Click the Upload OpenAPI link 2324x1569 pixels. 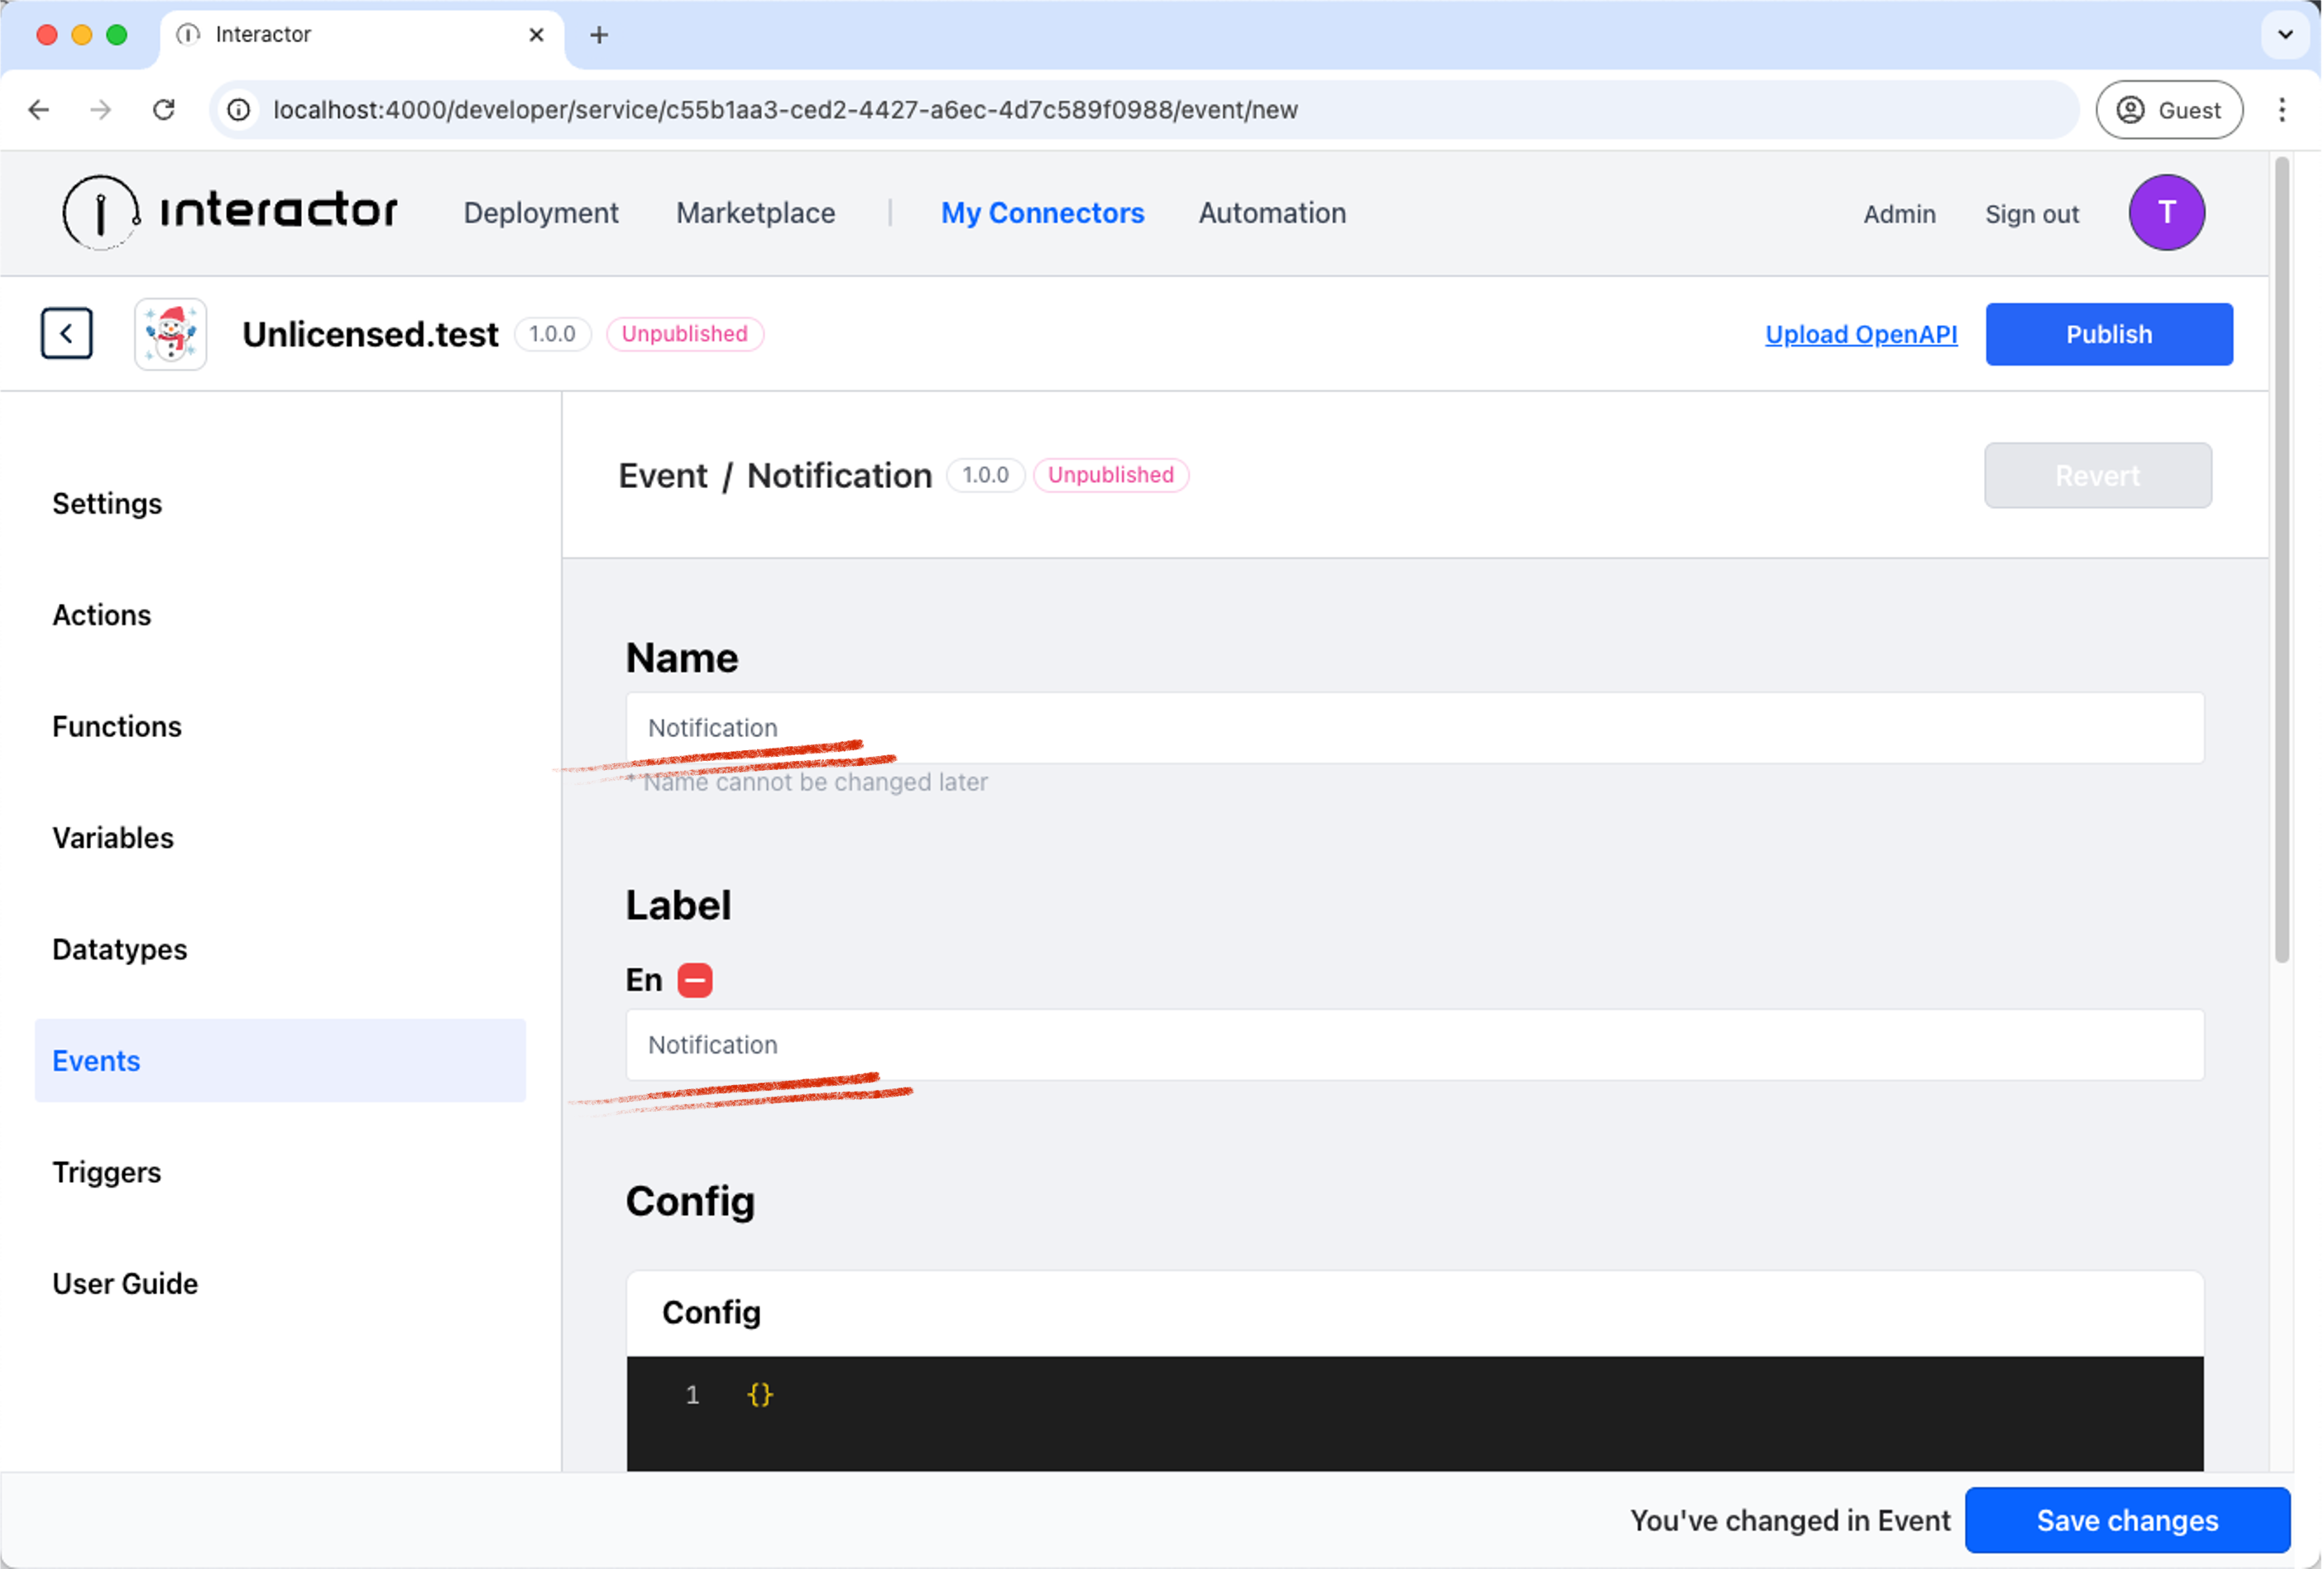pyautogui.click(x=1860, y=332)
